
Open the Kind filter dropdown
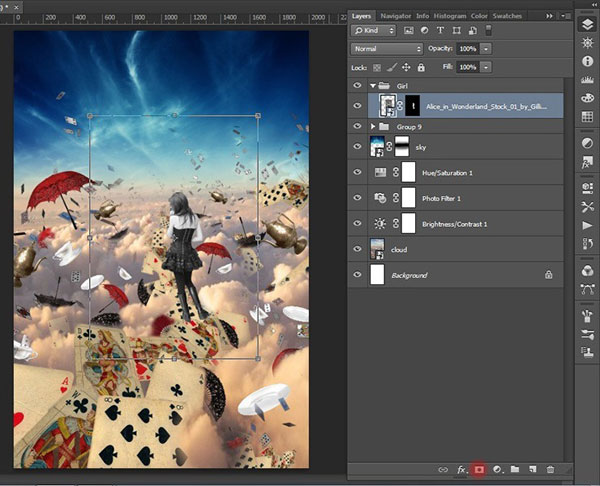pyautogui.click(x=373, y=31)
